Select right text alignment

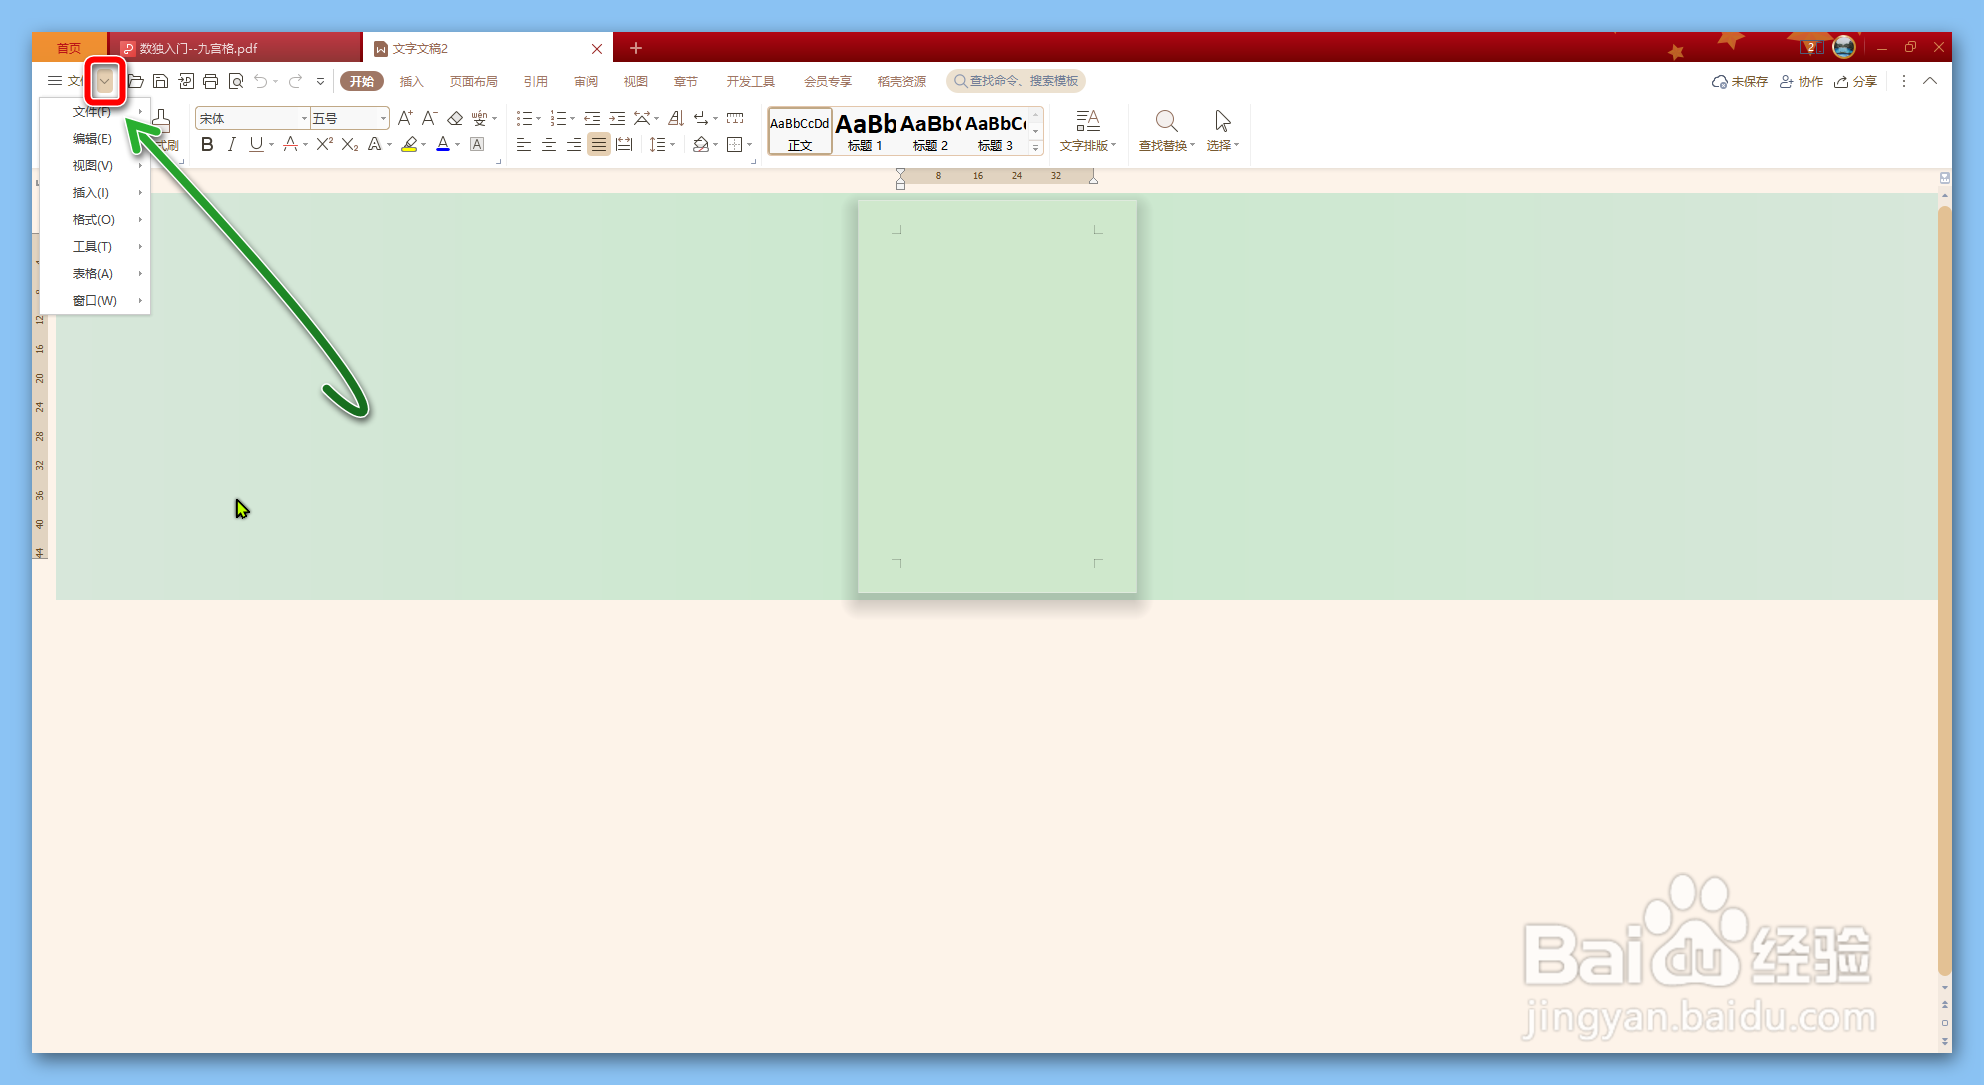574,145
